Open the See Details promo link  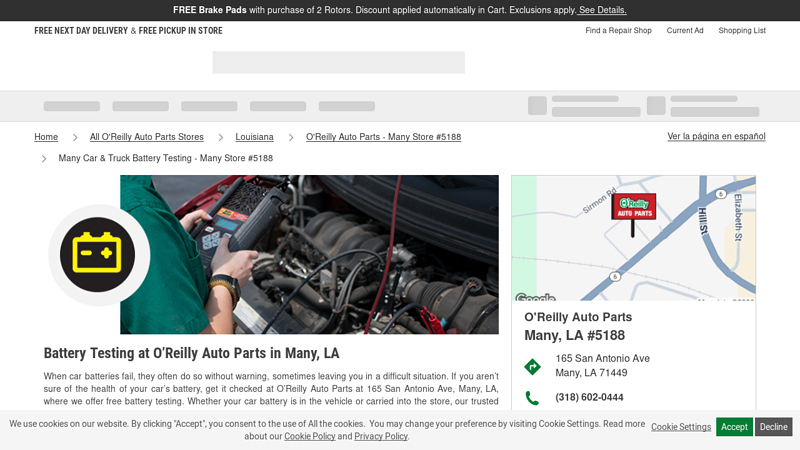tap(602, 10)
